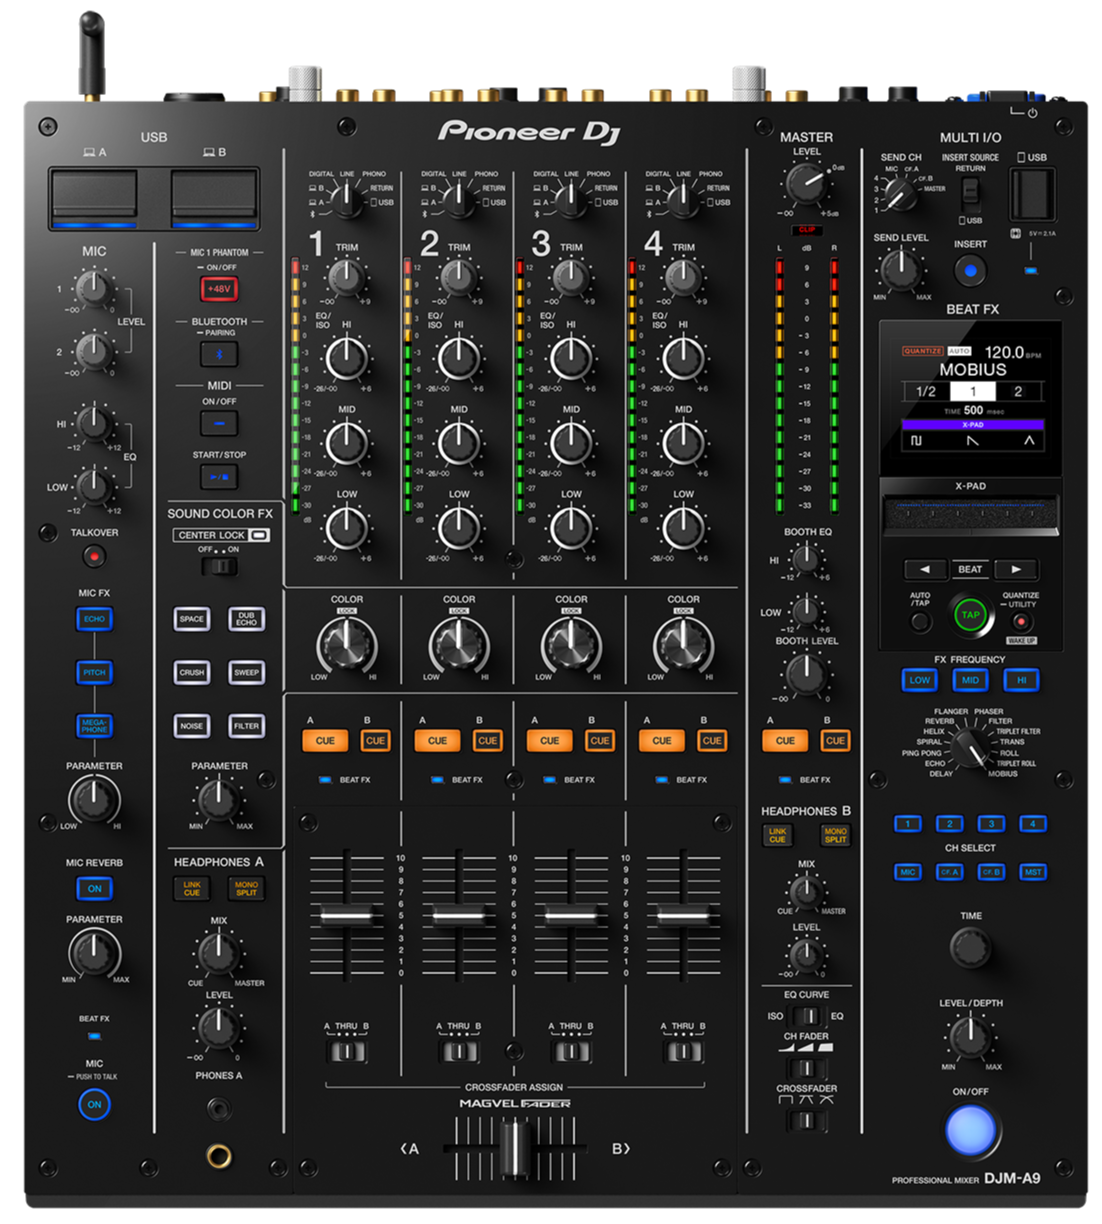This screenshot has width=1102, height=1224.
Task: Tap the green TAP tempo button
Action: click(970, 615)
